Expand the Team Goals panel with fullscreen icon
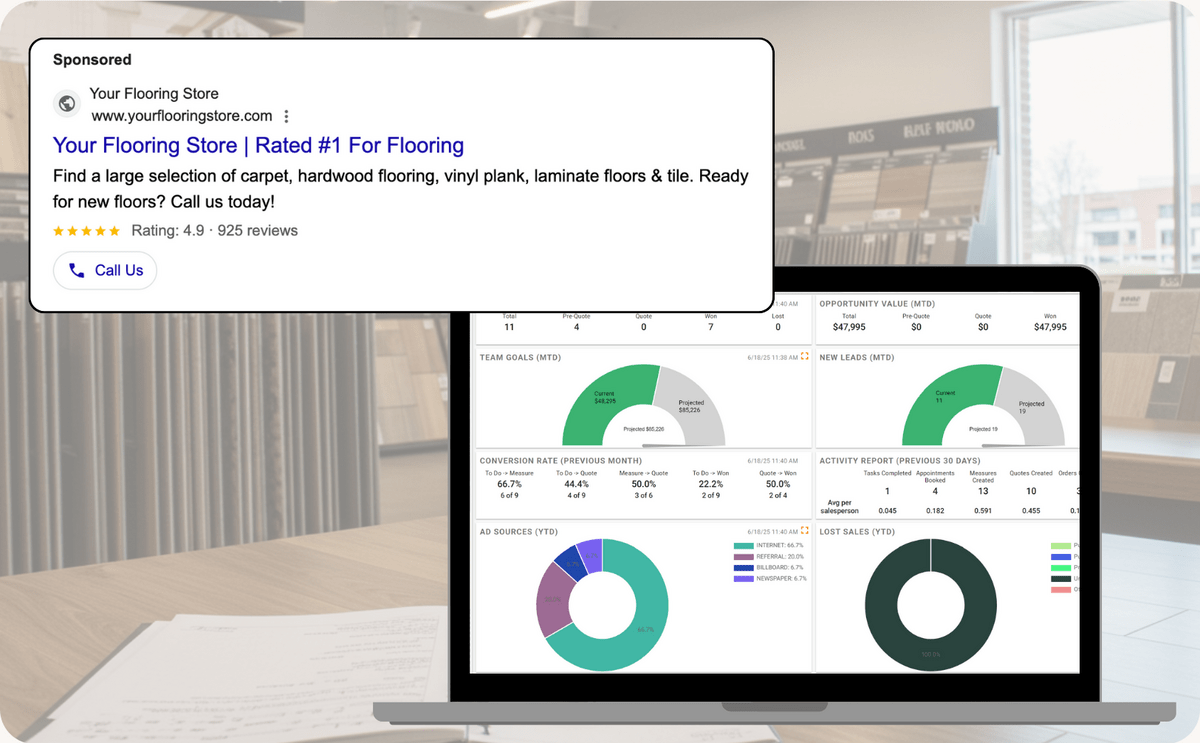1200x743 pixels. pos(805,357)
